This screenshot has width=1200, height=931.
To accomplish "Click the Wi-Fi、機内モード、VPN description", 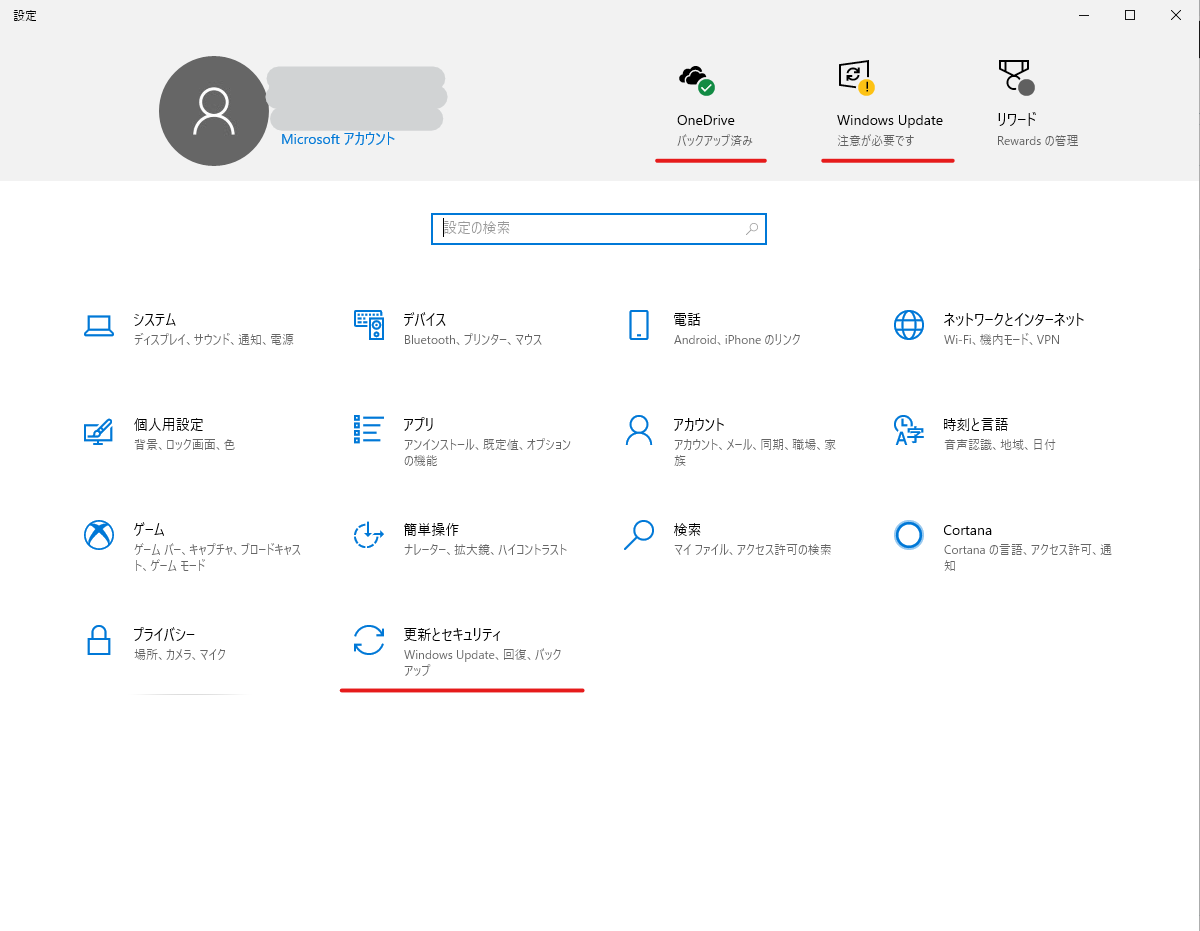I will coord(1002,340).
